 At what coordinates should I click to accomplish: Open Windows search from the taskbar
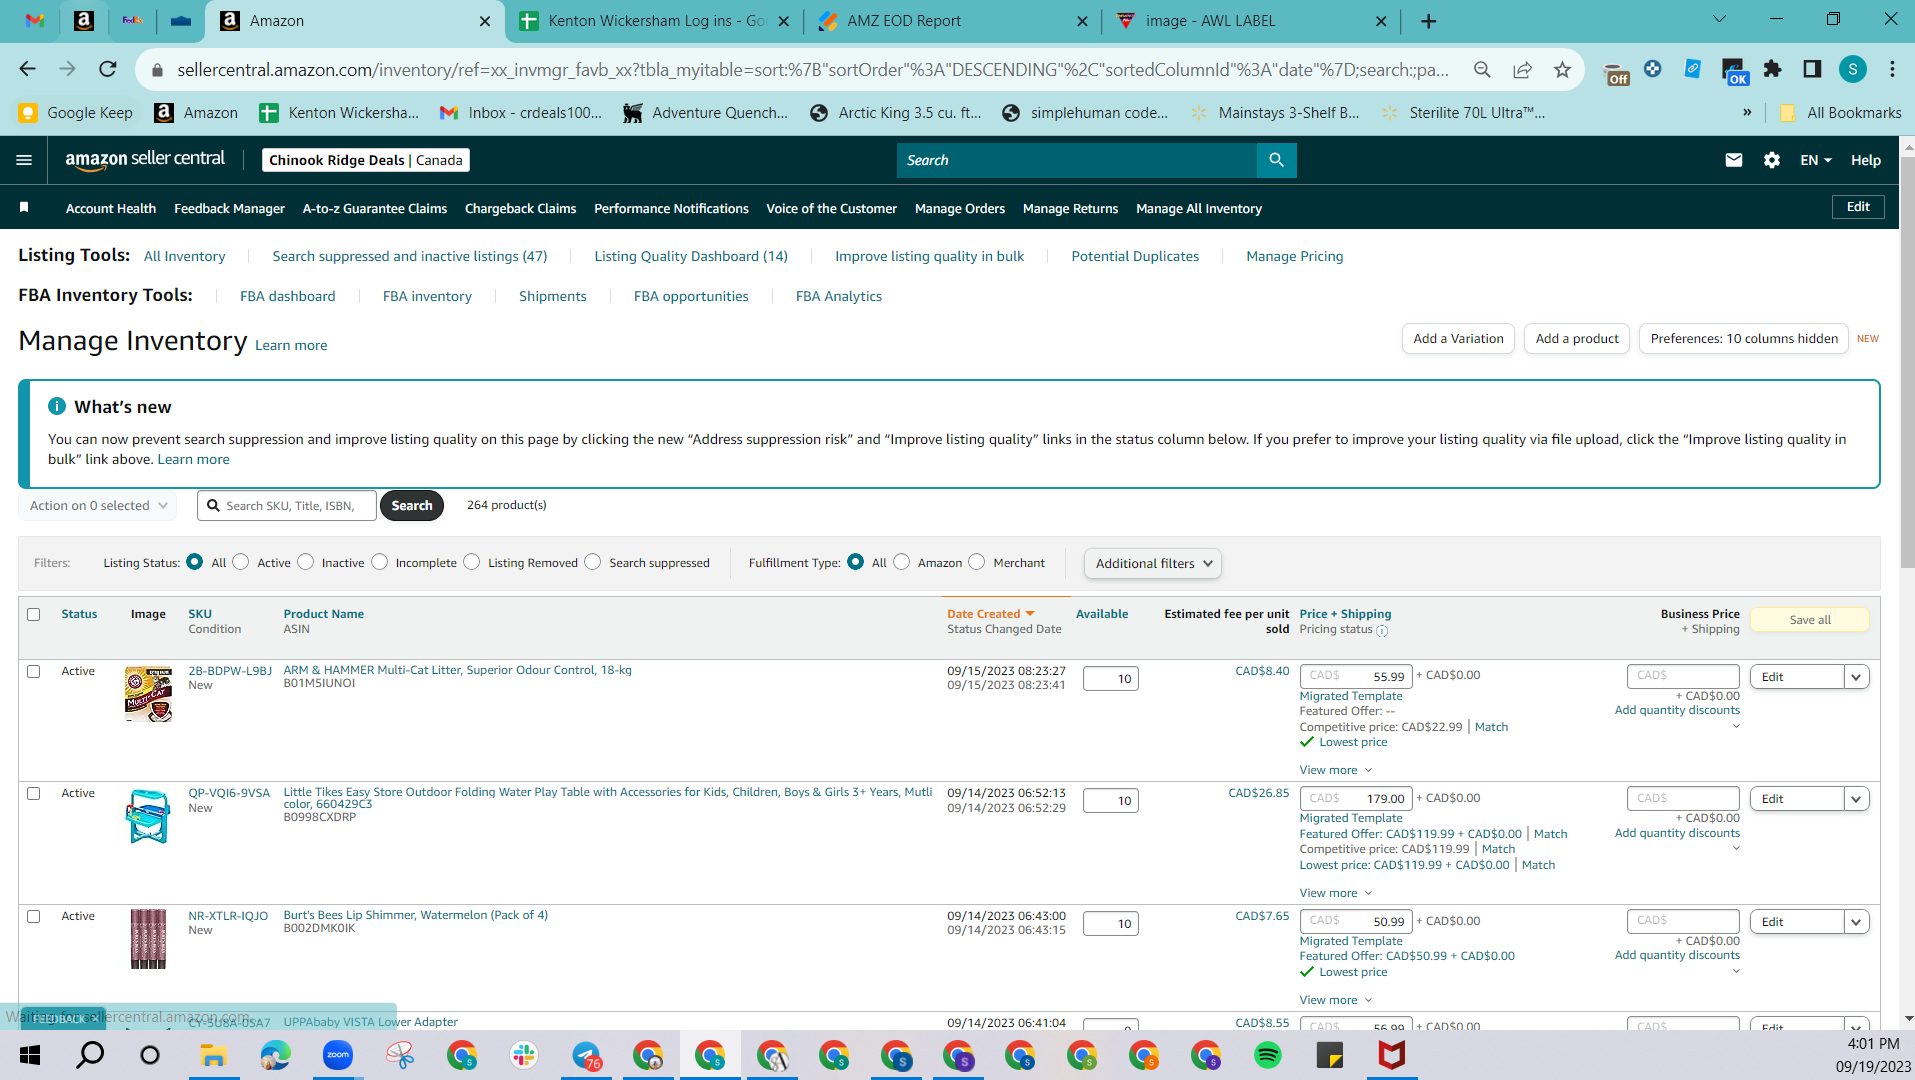click(x=90, y=1055)
